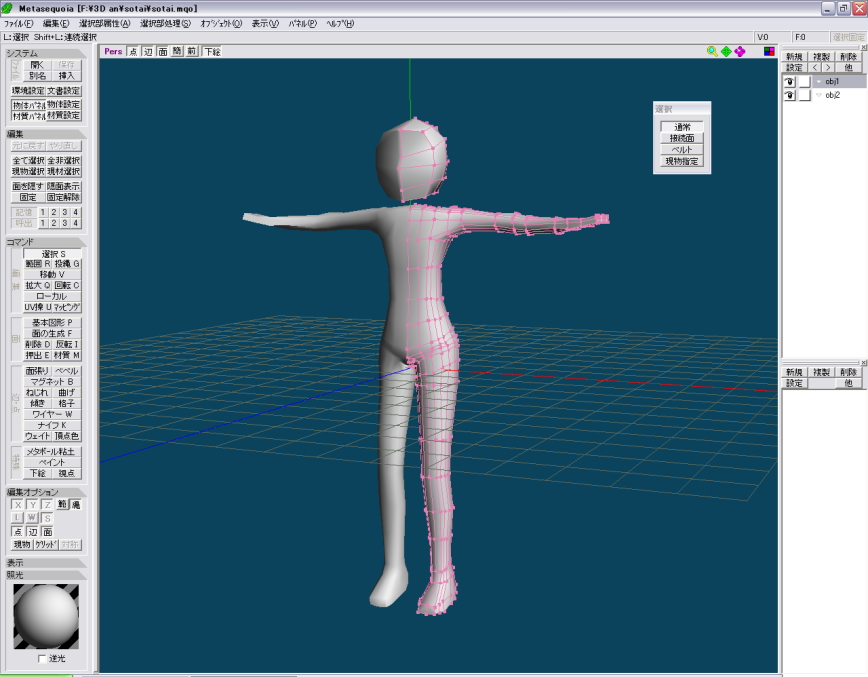This screenshot has height=677, width=868.
Task: Switch viewport to Pers view
Action: pyautogui.click(x=113, y=51)
